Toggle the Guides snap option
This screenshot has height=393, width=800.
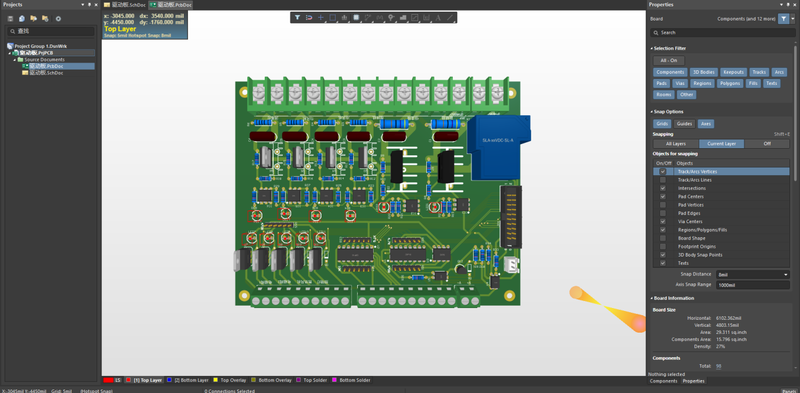(684, 124)
